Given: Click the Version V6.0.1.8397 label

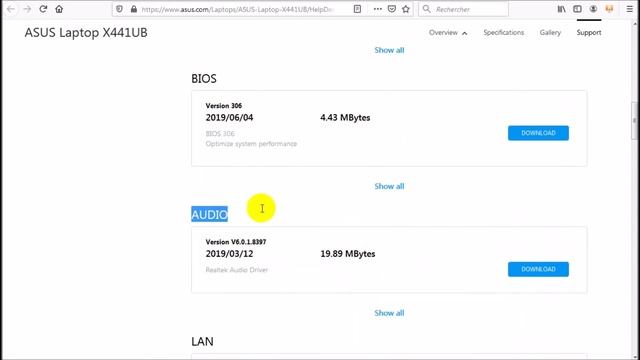Looking at the screenshot, I should 236,242.
